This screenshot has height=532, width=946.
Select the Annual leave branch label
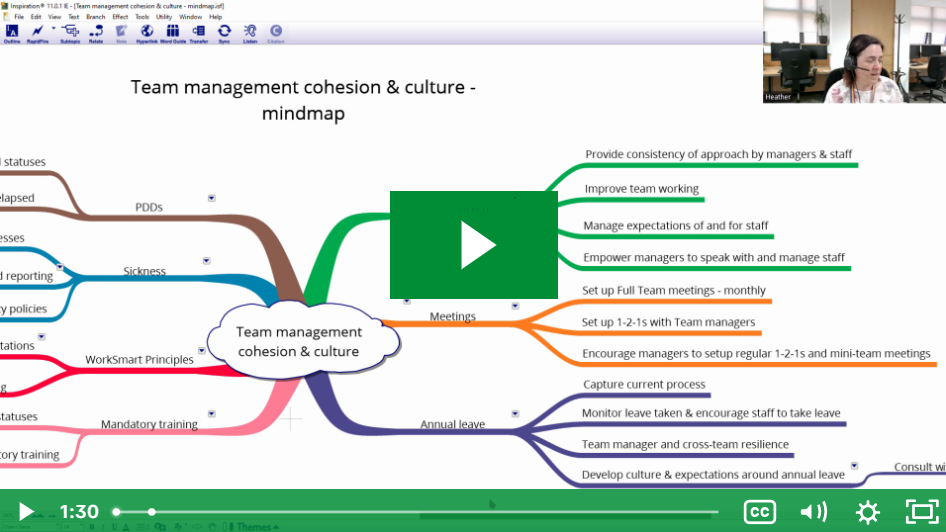point(452,424)
